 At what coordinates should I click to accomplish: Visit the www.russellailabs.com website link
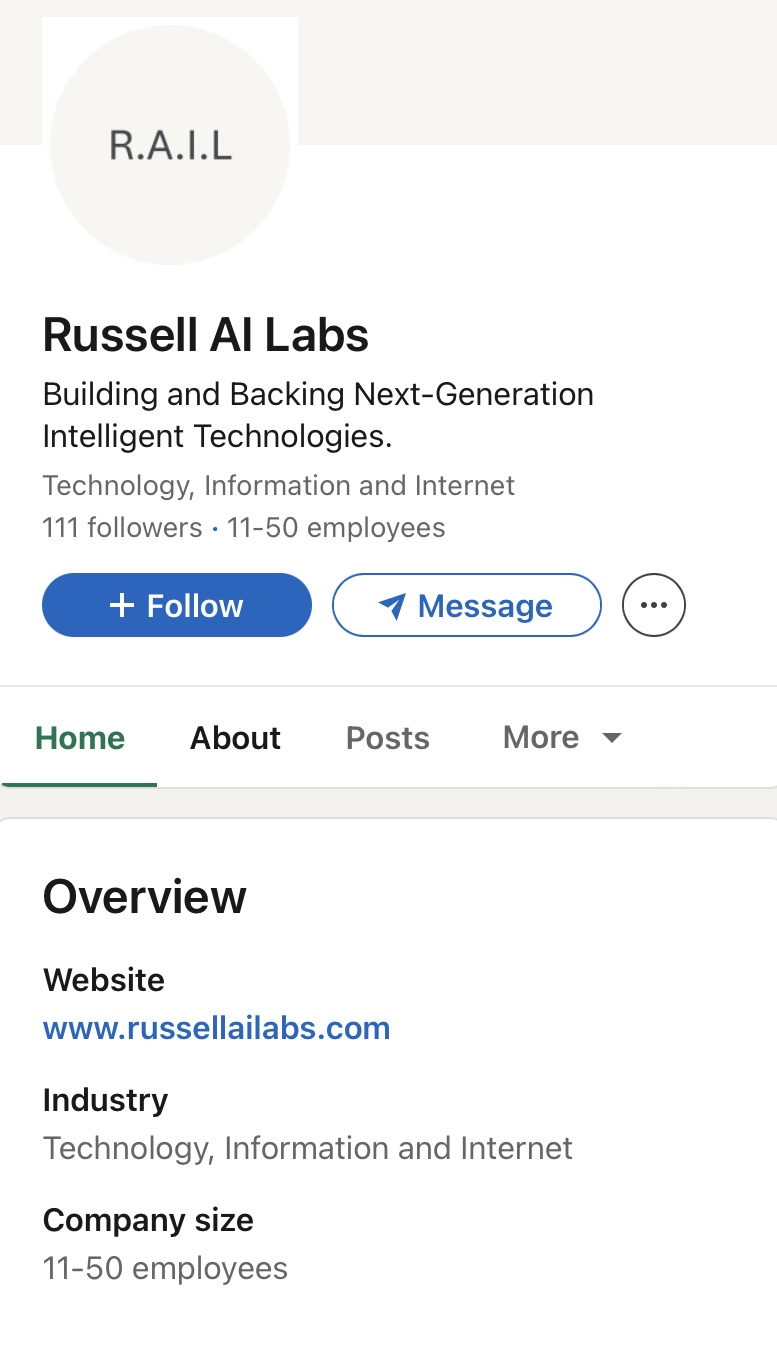(216, 1028)
